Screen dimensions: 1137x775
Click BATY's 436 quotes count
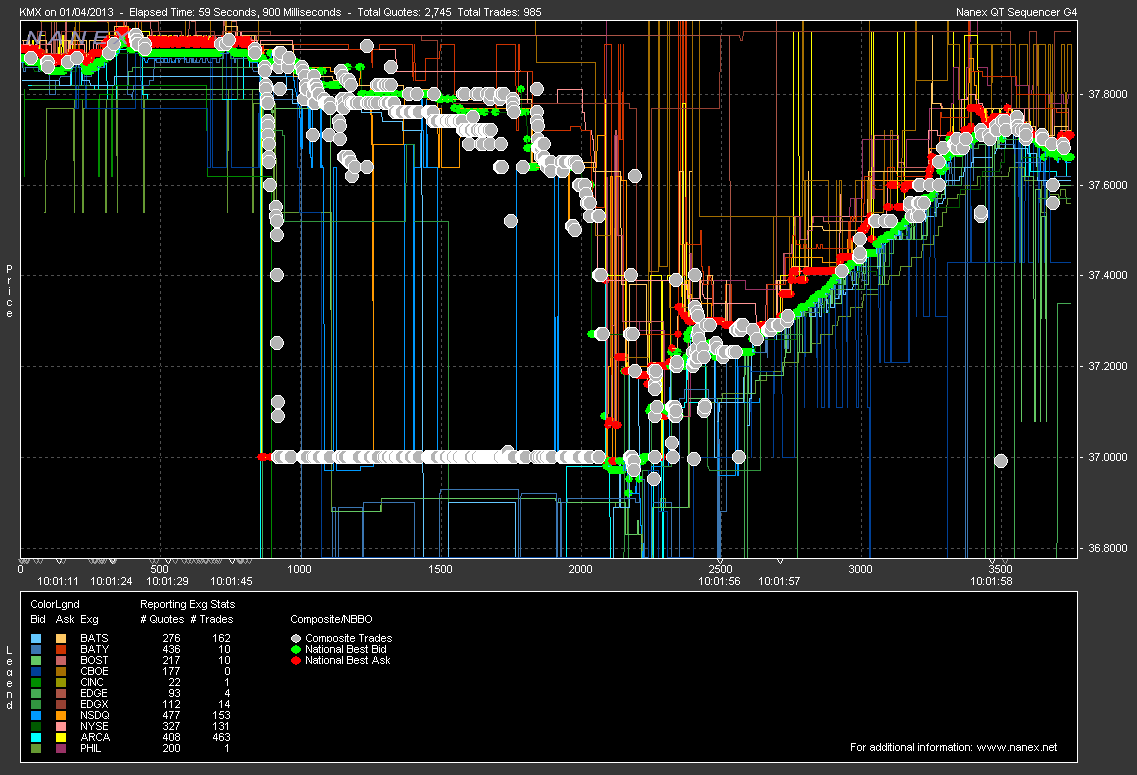tap(171, 650)
